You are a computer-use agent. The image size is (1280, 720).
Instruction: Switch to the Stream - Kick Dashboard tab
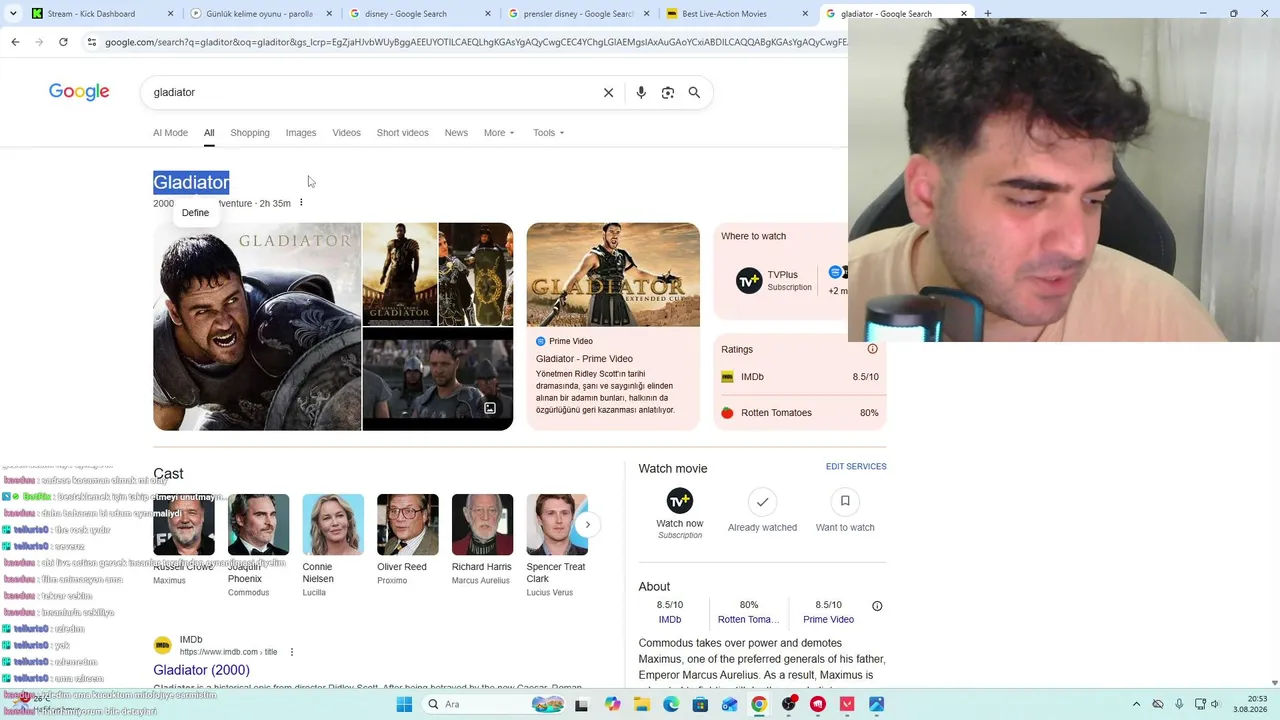(x=102, y=14)
